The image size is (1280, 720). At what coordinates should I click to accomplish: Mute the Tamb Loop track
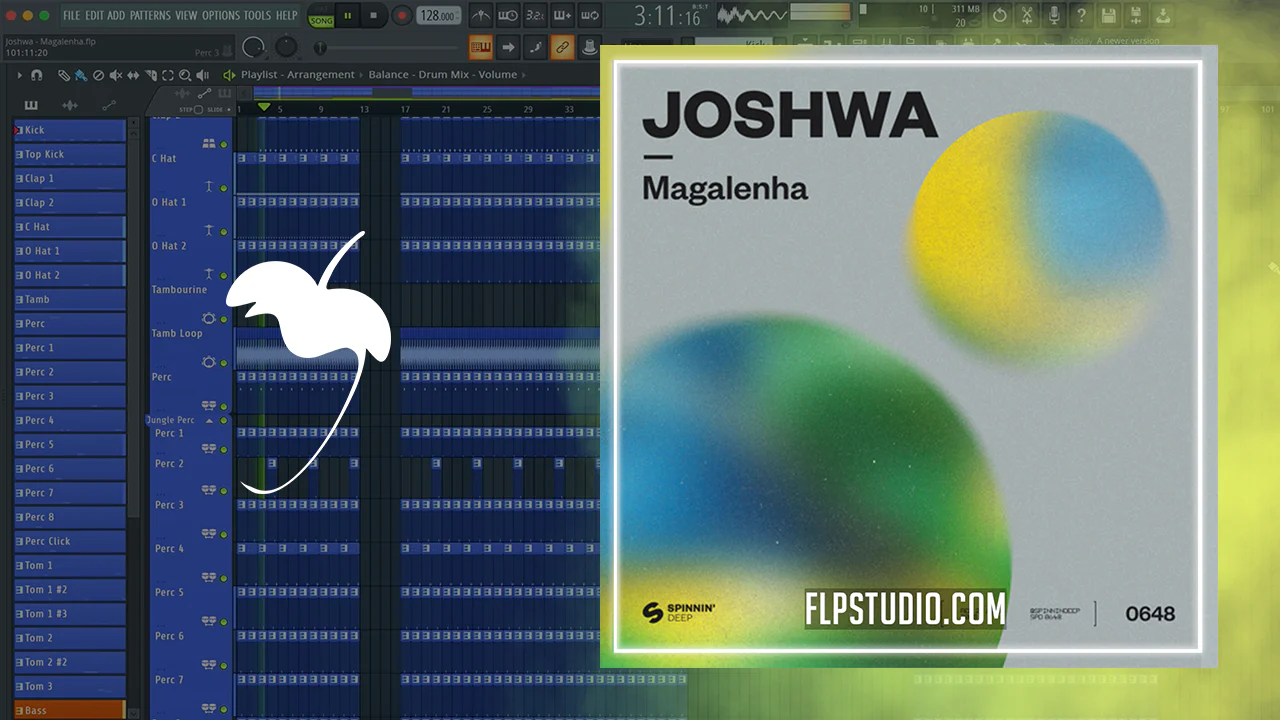point(224,363)
